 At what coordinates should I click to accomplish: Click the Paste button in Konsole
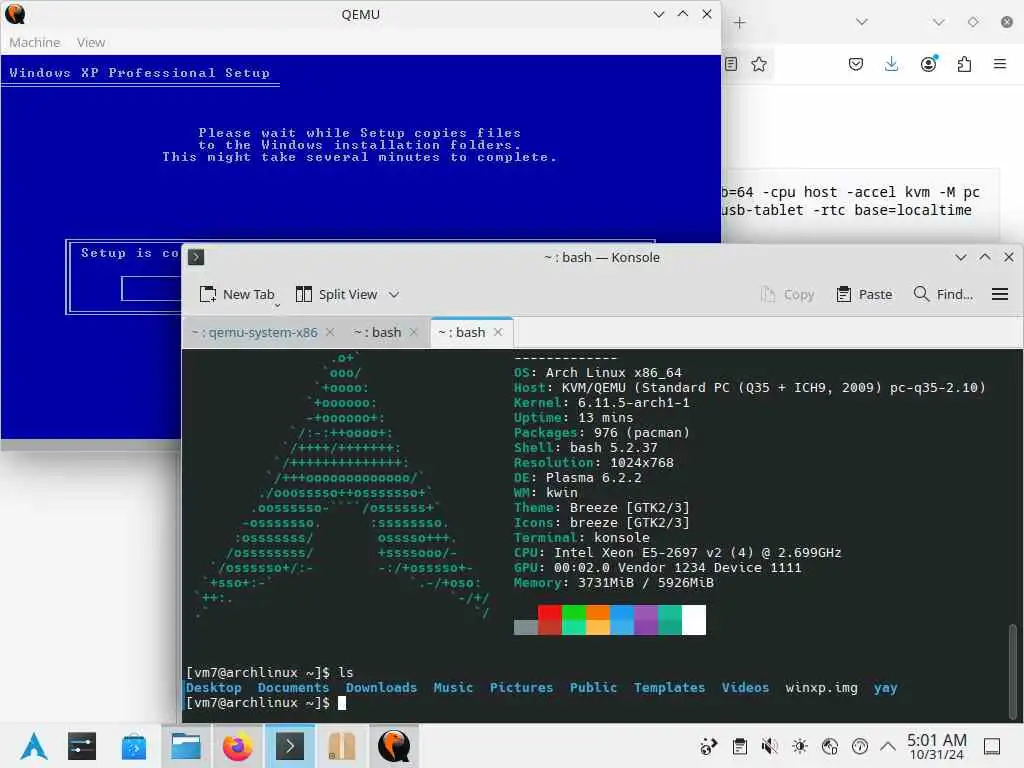864,295
